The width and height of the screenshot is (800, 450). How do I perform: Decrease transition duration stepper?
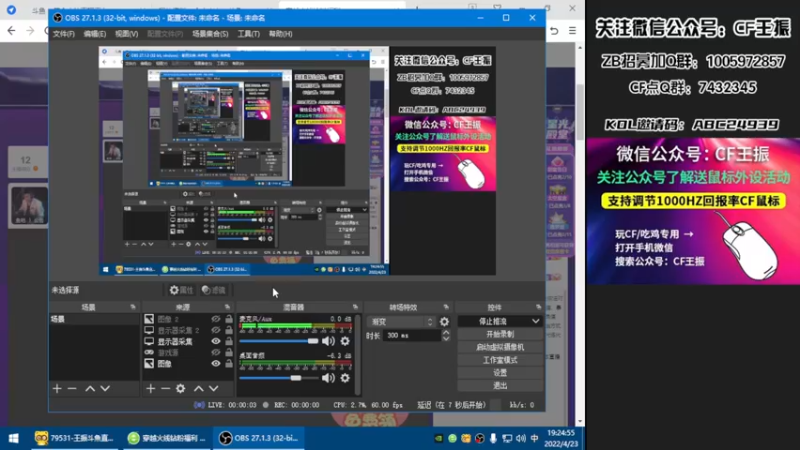[446, 338]
